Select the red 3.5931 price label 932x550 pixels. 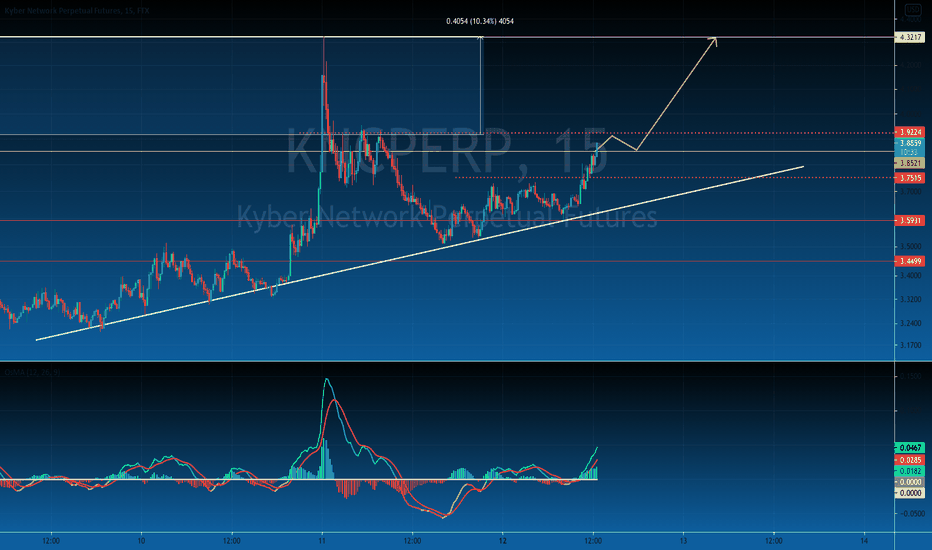pyautogui.click(x=909, y=221)
